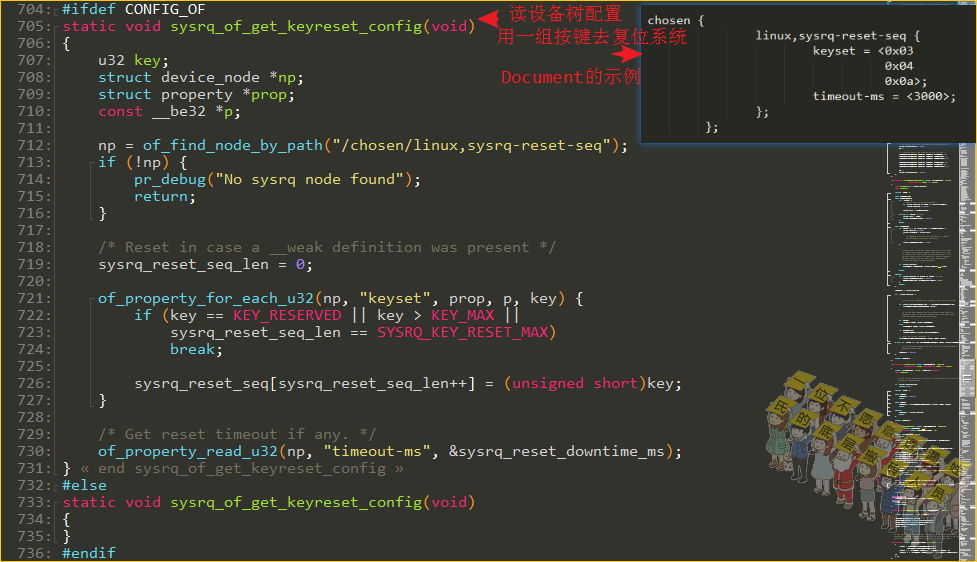Collapse the empty function fold marker at line 733
Image resolution: width=977 pixels, height=562 pixels.
pos(57,503)
